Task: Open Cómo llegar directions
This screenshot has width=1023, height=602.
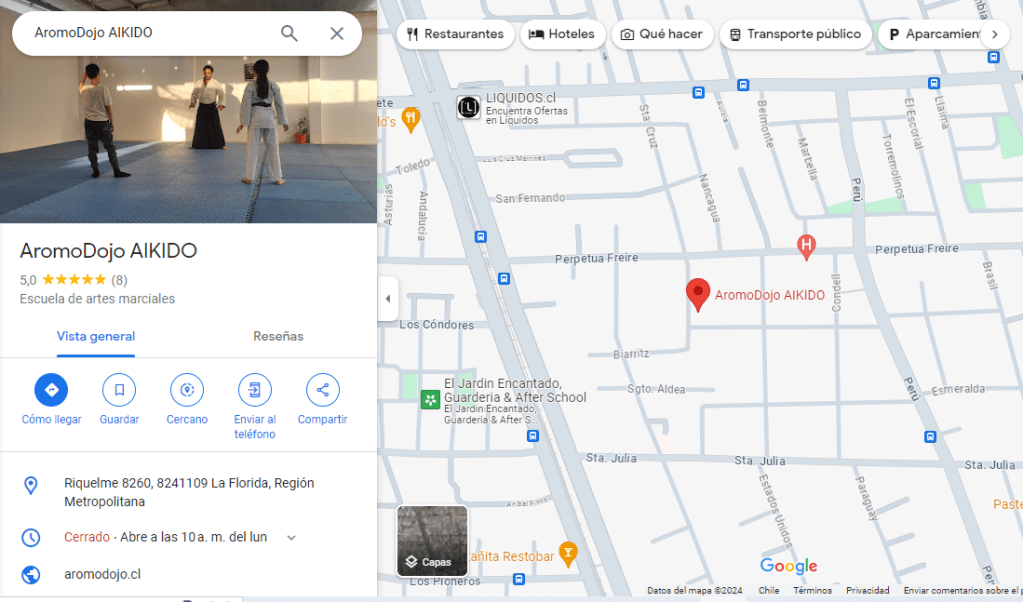Action: [51, 390]
